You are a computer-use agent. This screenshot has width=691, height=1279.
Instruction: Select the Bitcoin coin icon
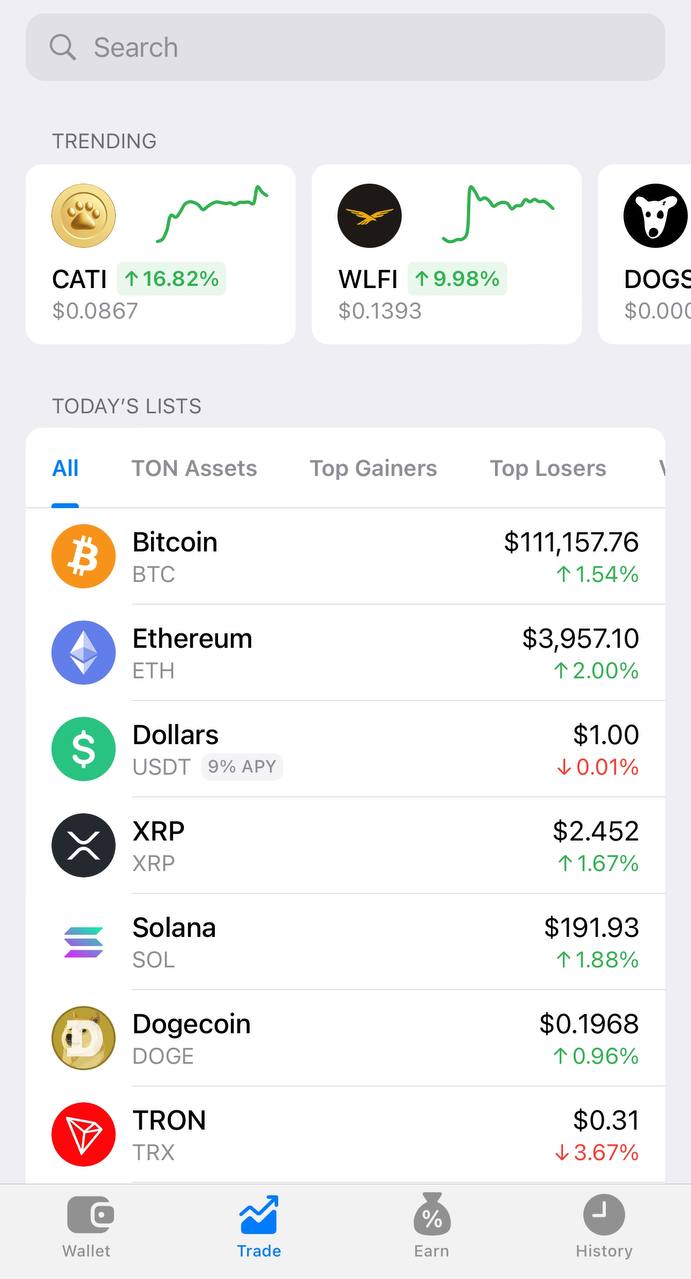(x=83, y=556)
